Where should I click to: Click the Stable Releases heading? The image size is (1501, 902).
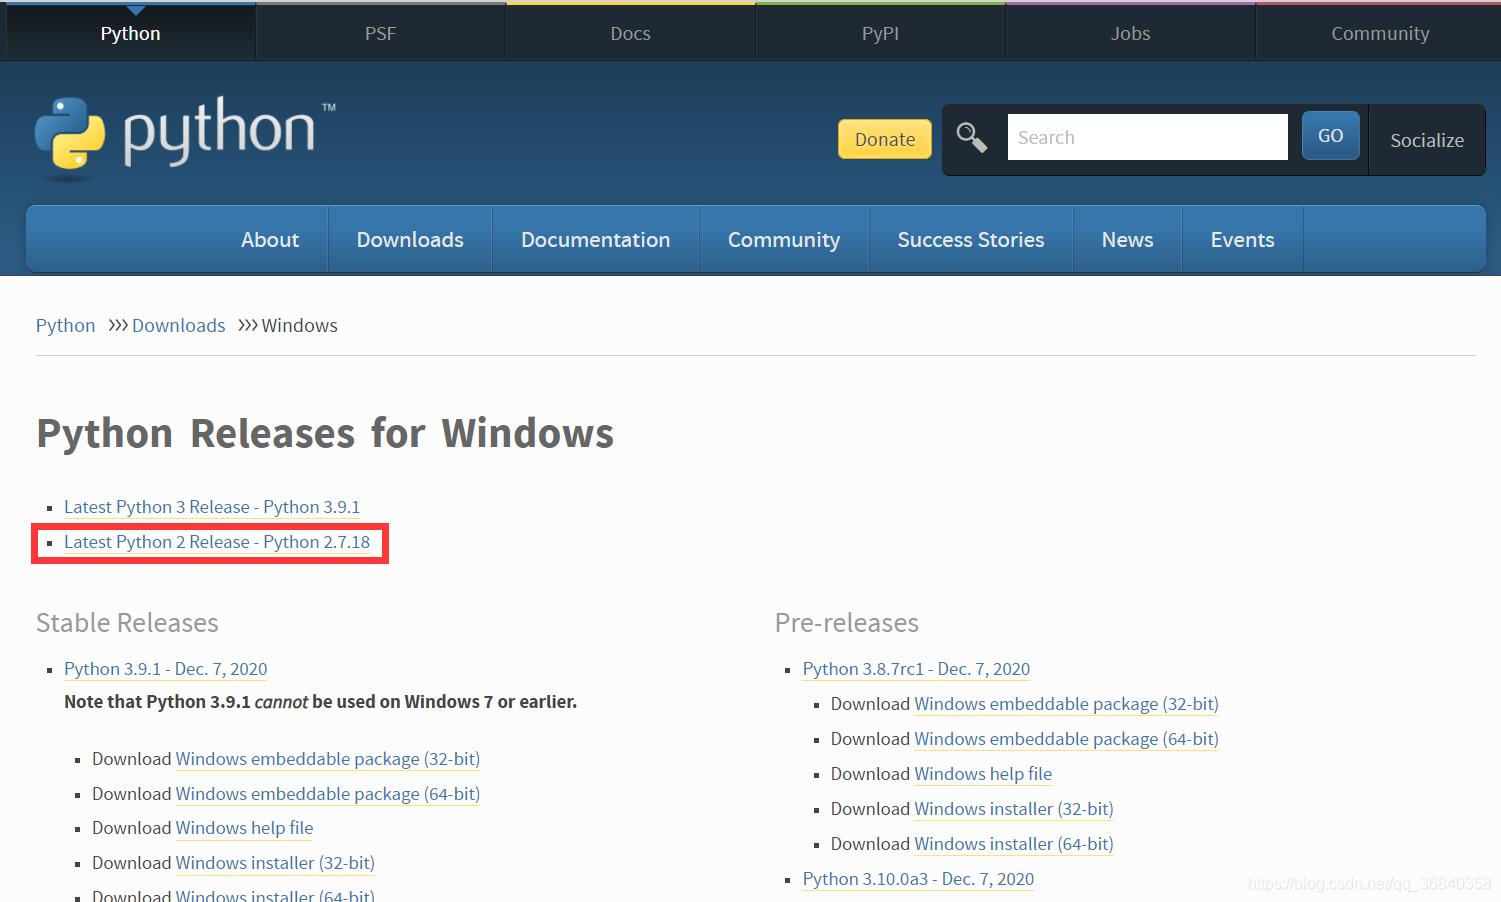(x=127, y=623)
